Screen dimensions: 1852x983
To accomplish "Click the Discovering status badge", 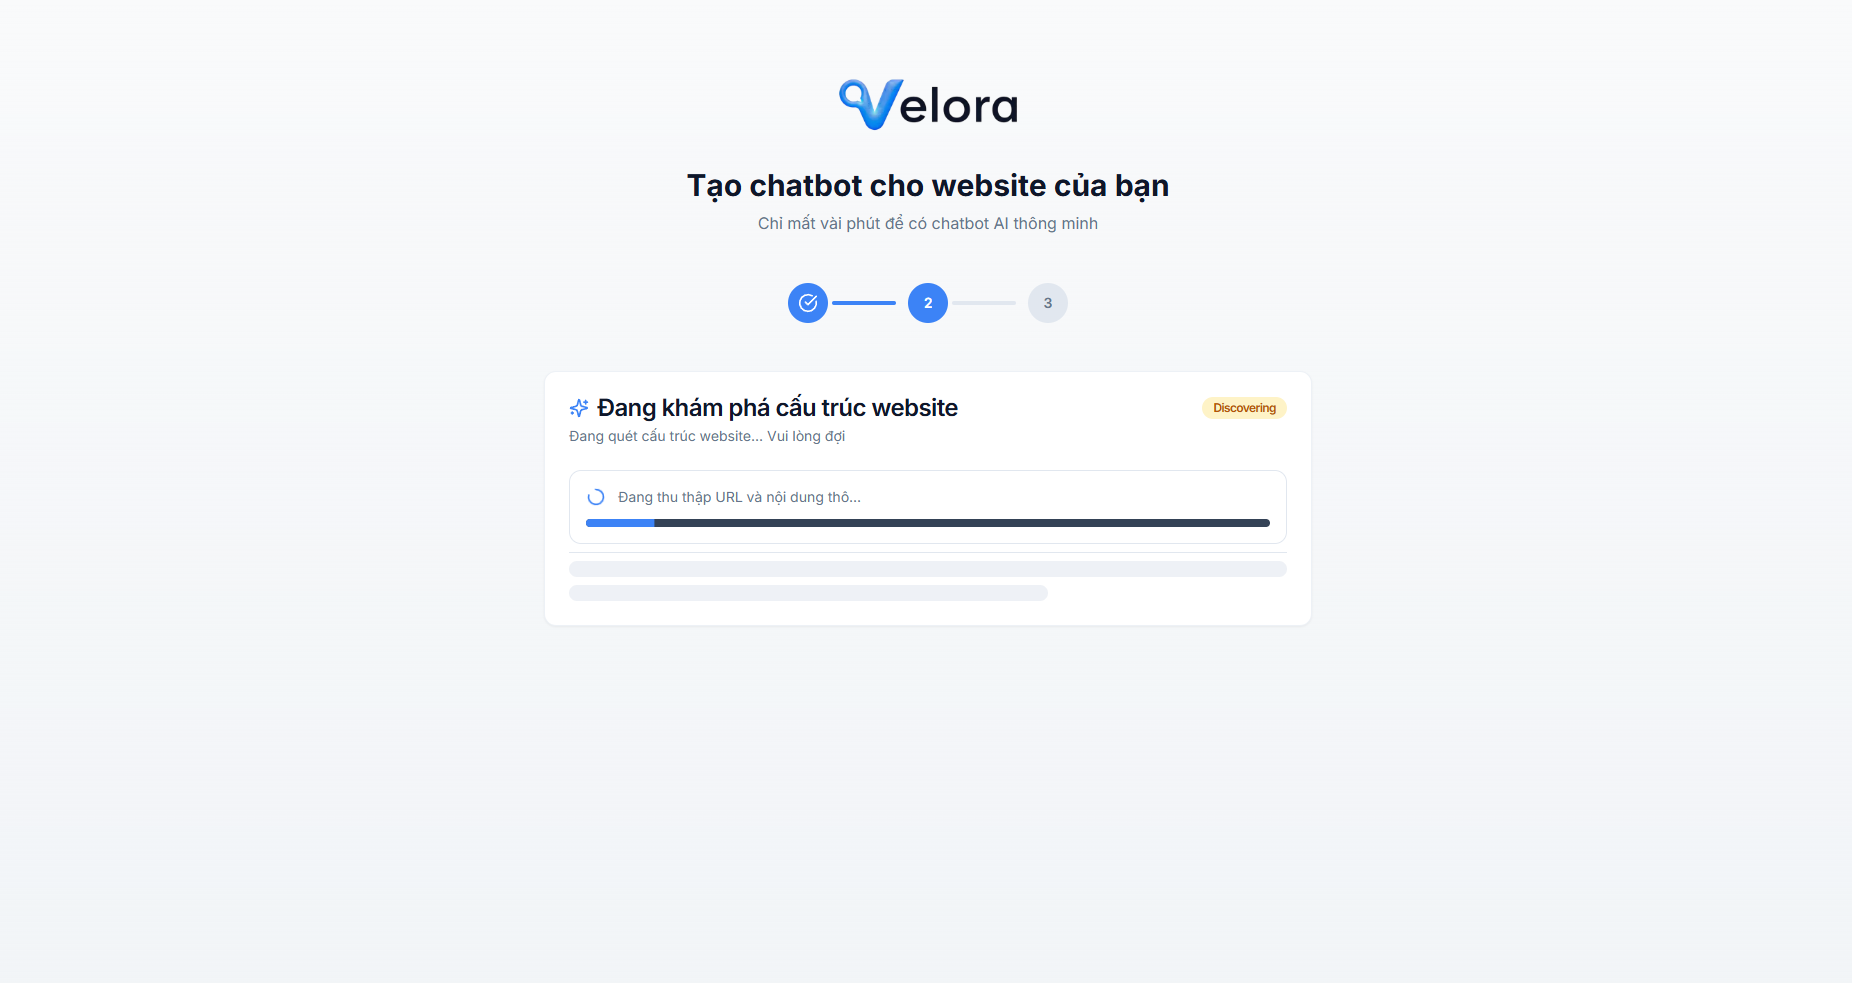I will coord(1244,408).
